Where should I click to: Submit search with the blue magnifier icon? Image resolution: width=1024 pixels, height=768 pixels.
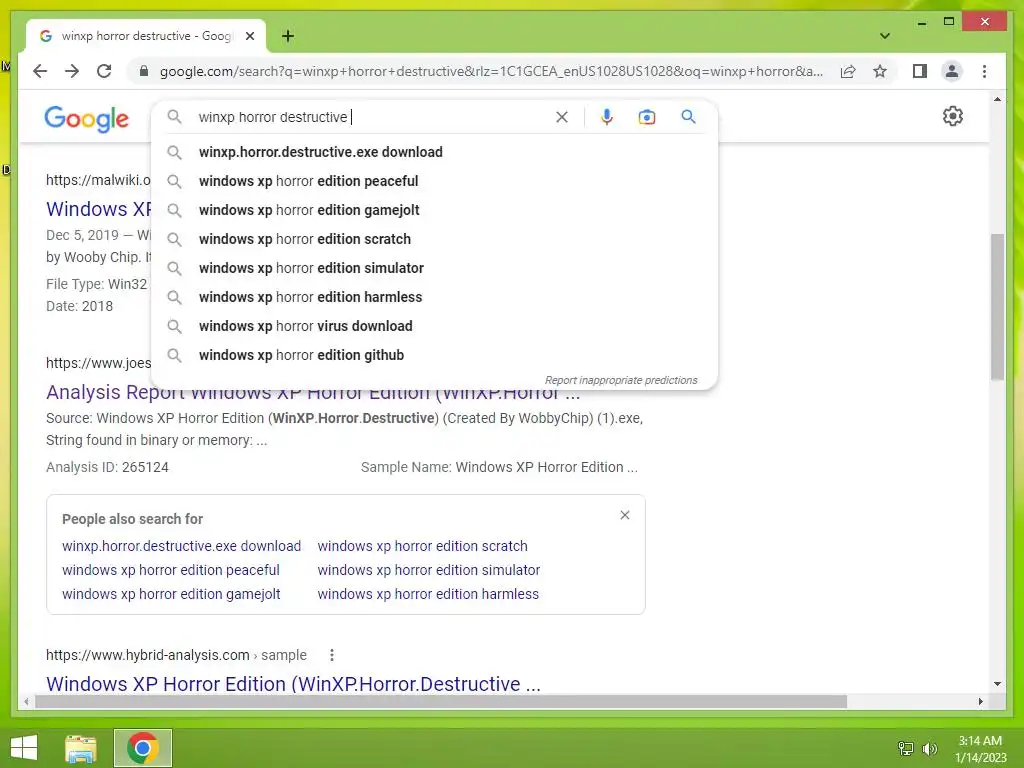tap(688, 116)
